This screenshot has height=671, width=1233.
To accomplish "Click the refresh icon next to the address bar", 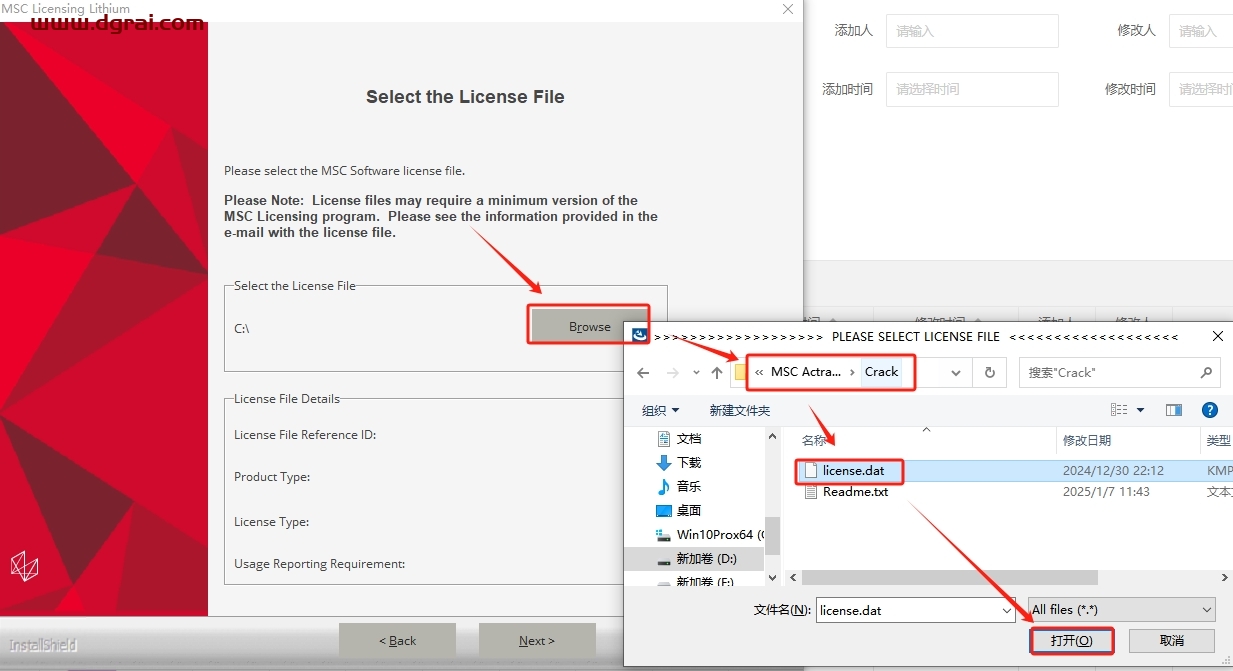I will [989, 372].
